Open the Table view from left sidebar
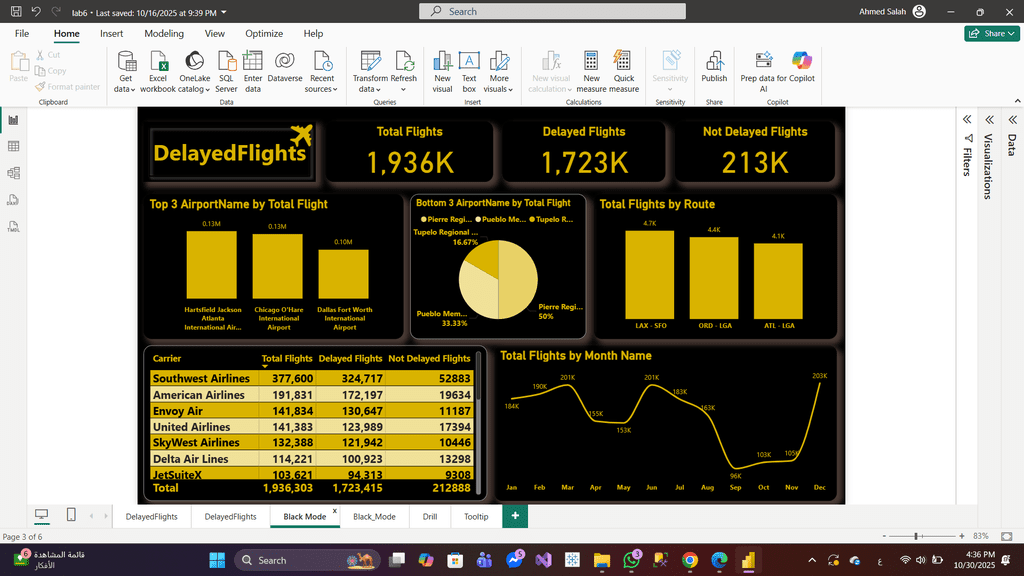1024x576 pixels. pos(14,146)
